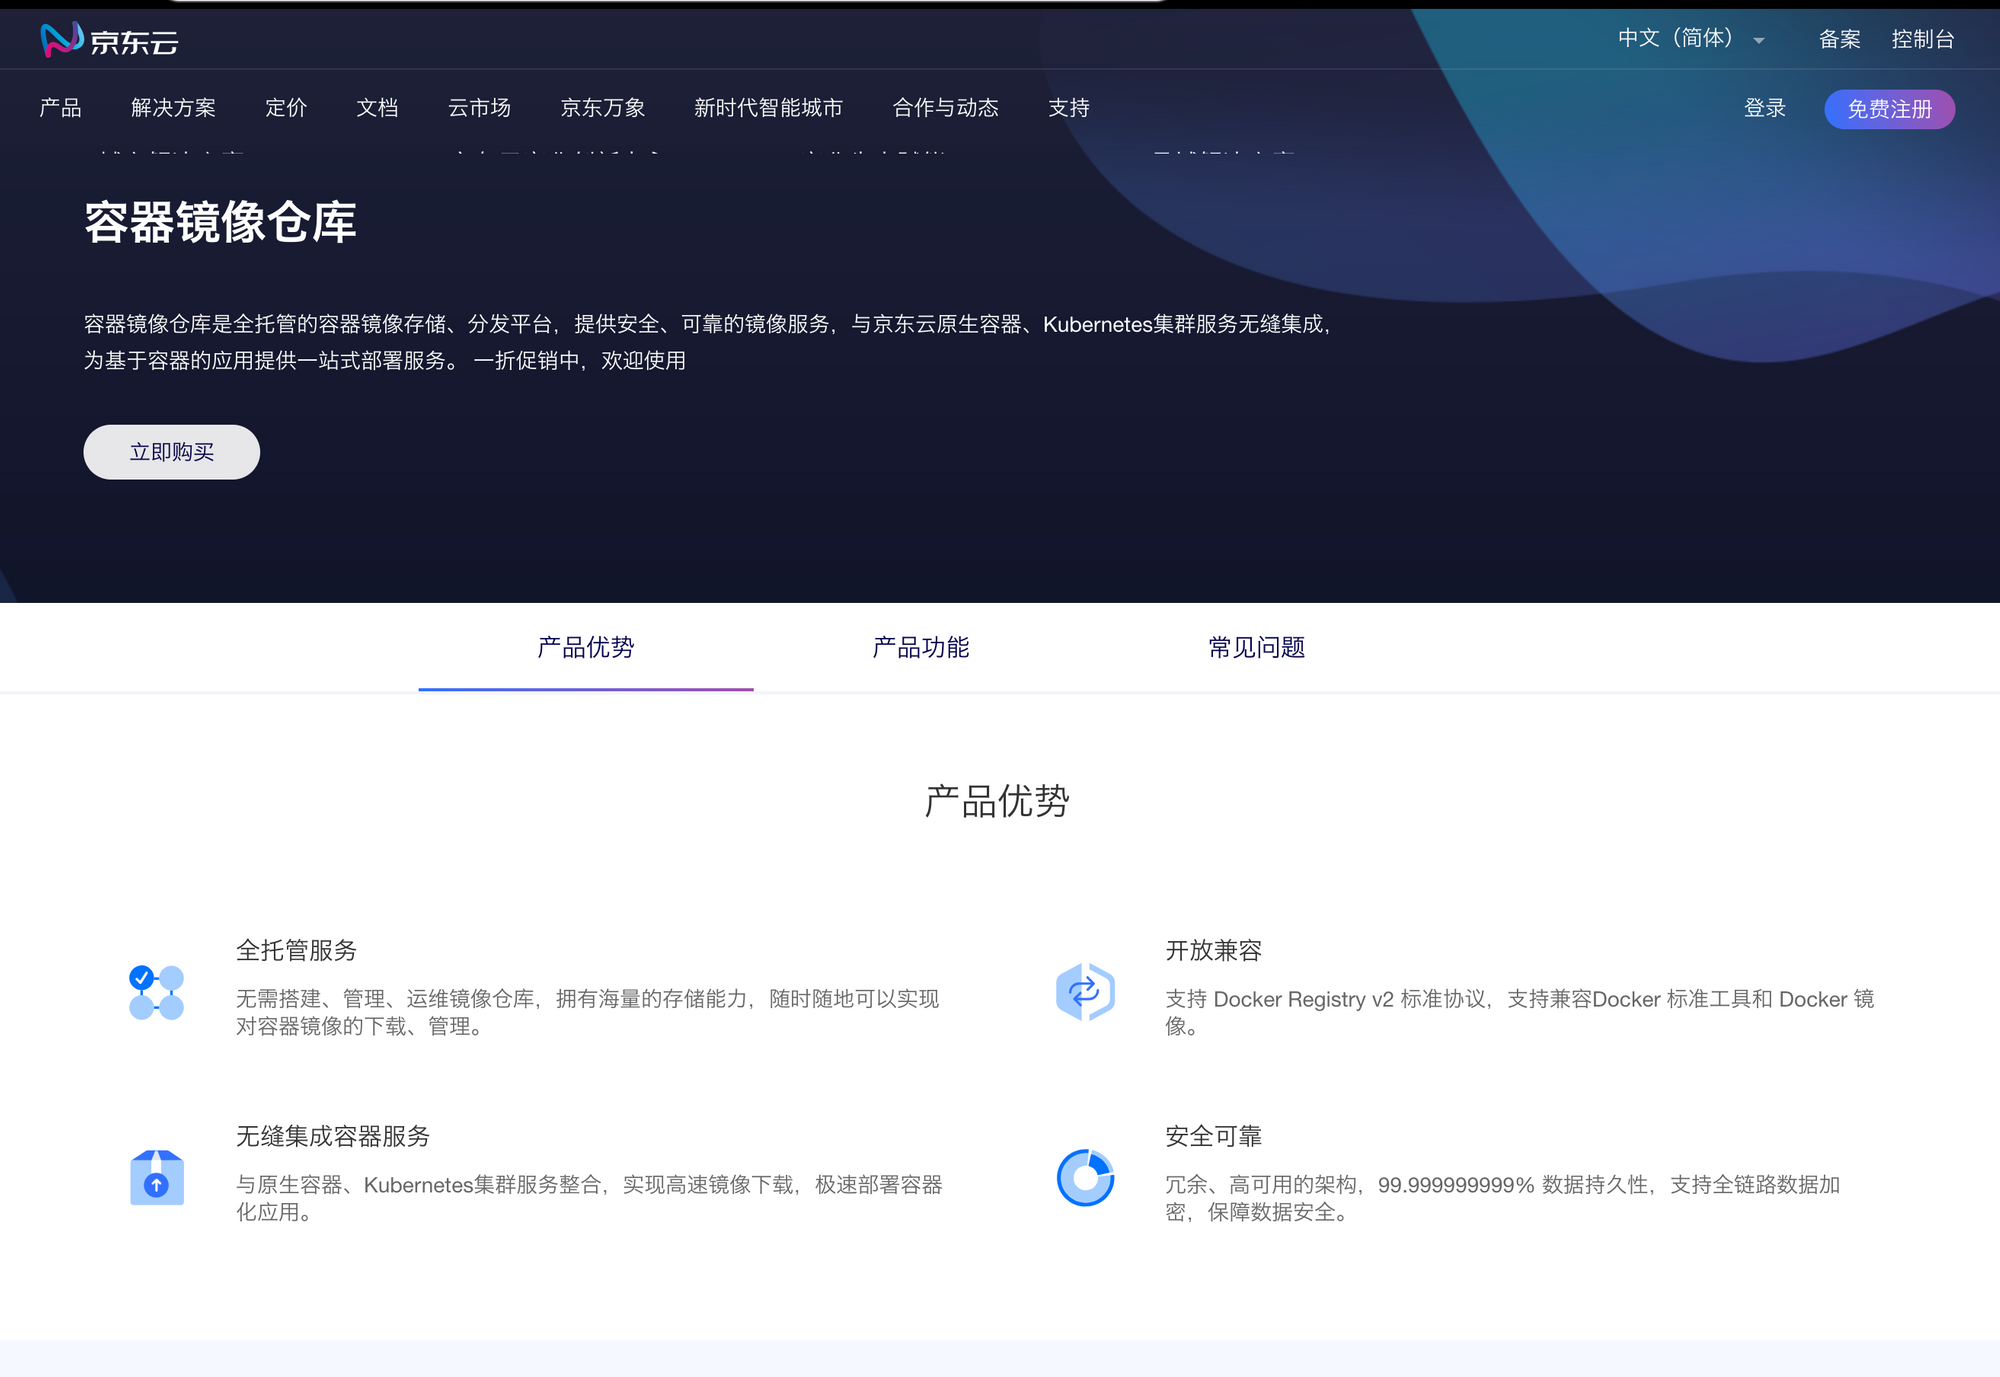Click the language dropdown arrow
Image resolution: width=2000 pixels, height=1377 pixels.
(1758, 41)
